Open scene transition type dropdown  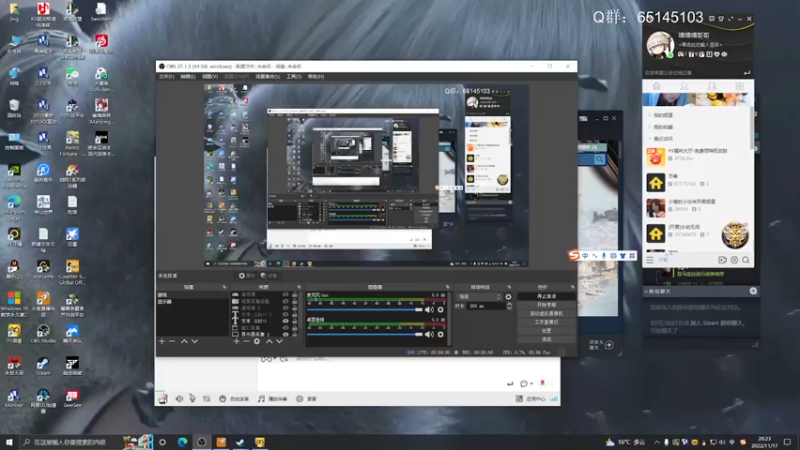point(480,296)
